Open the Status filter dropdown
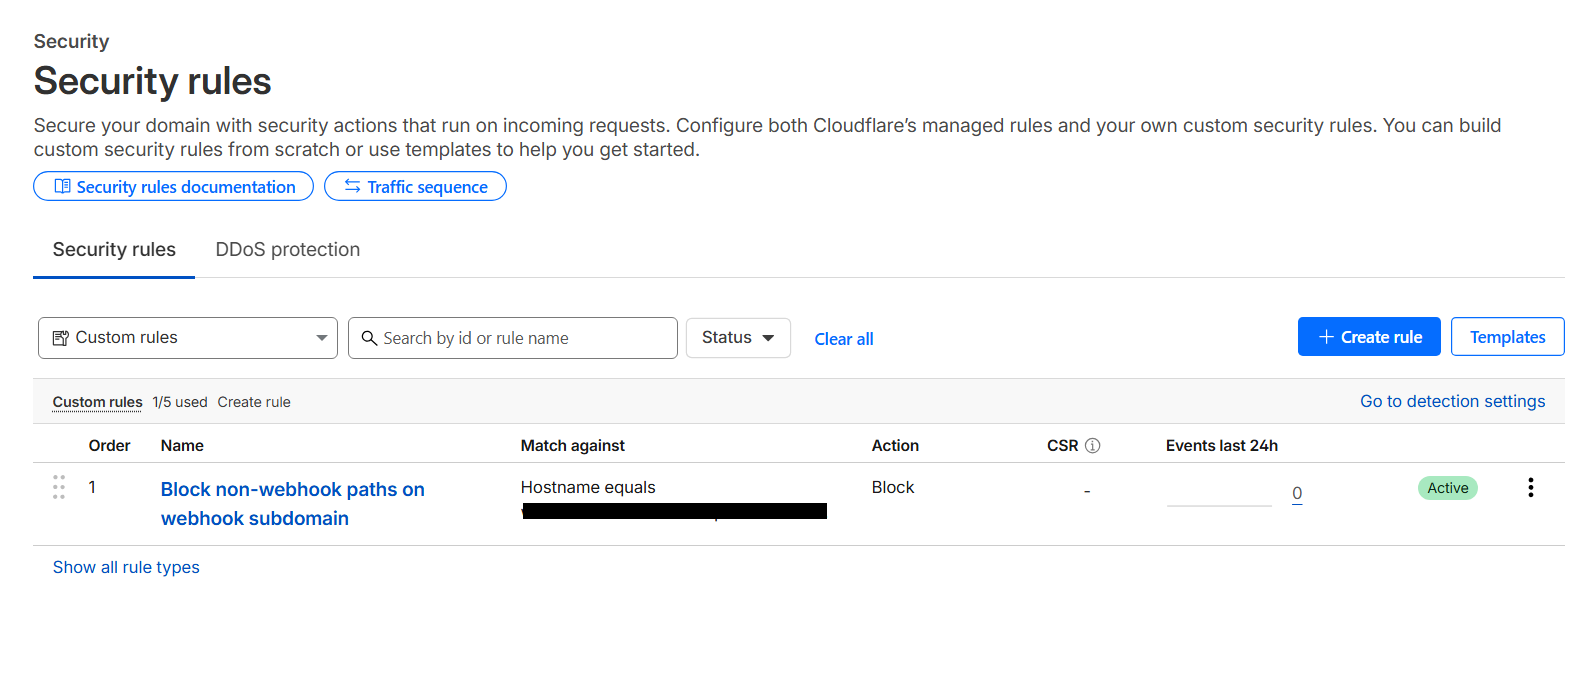This screenshot has width=1583, height=677. coord(738,338)
